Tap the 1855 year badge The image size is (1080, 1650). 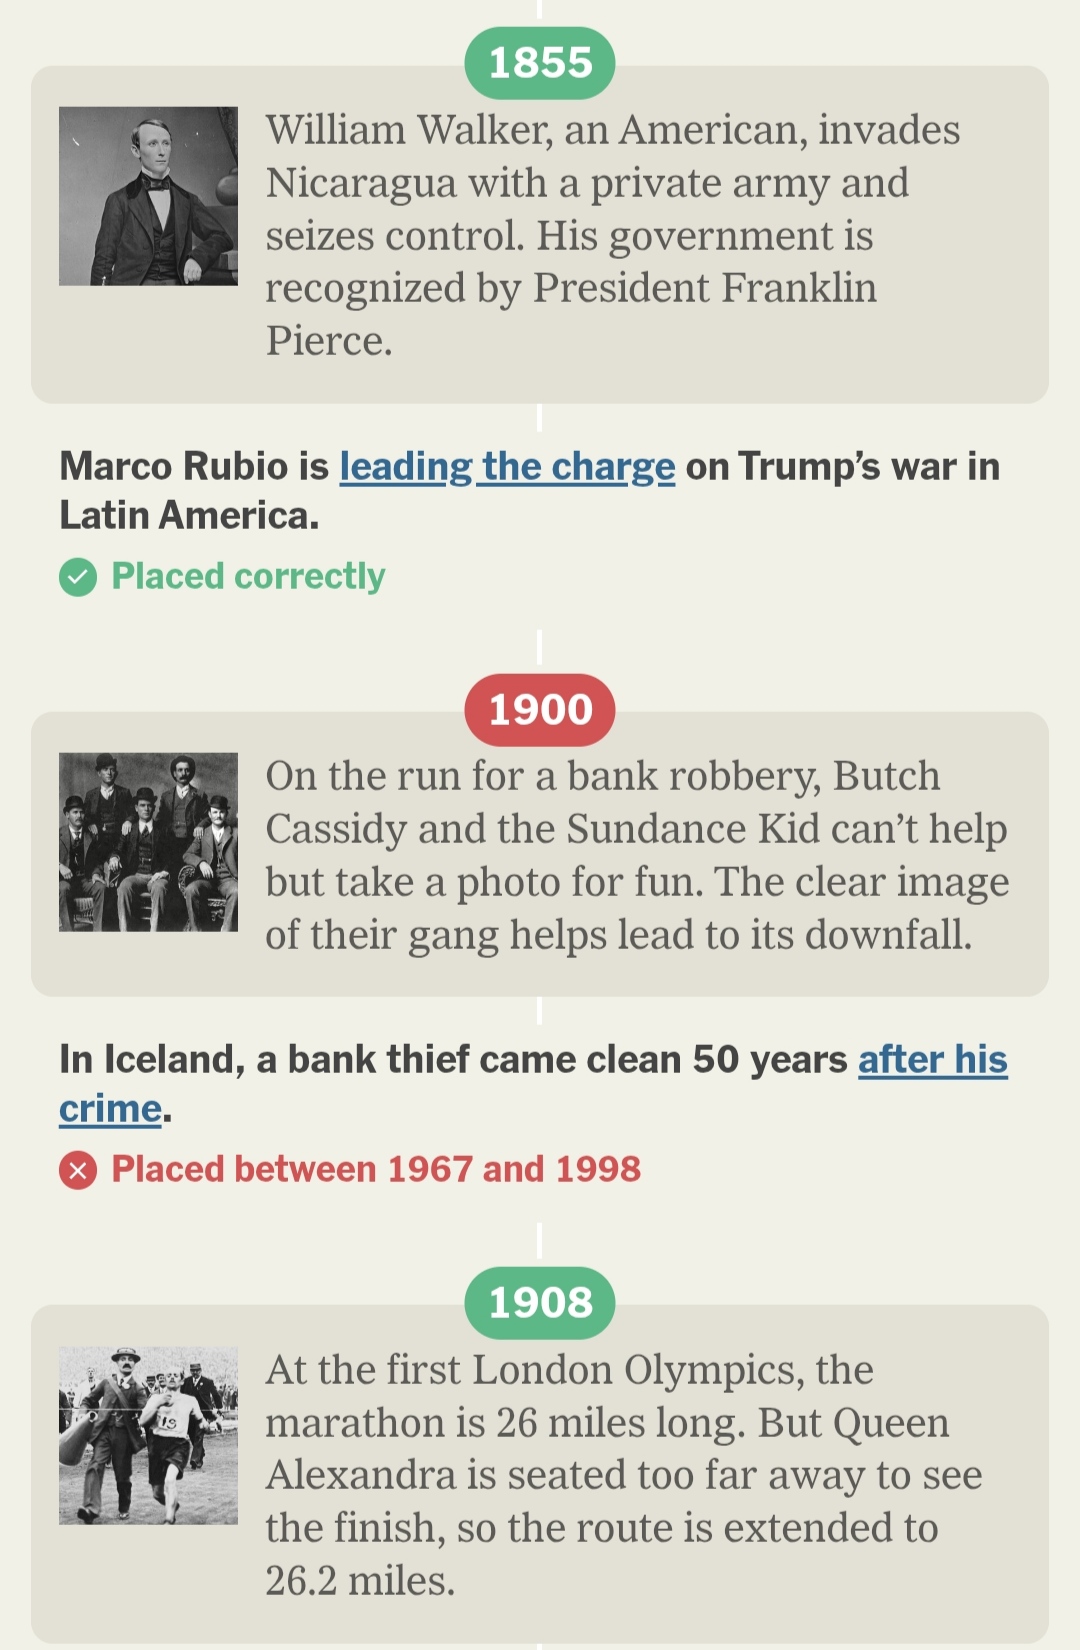click(540, 63)
